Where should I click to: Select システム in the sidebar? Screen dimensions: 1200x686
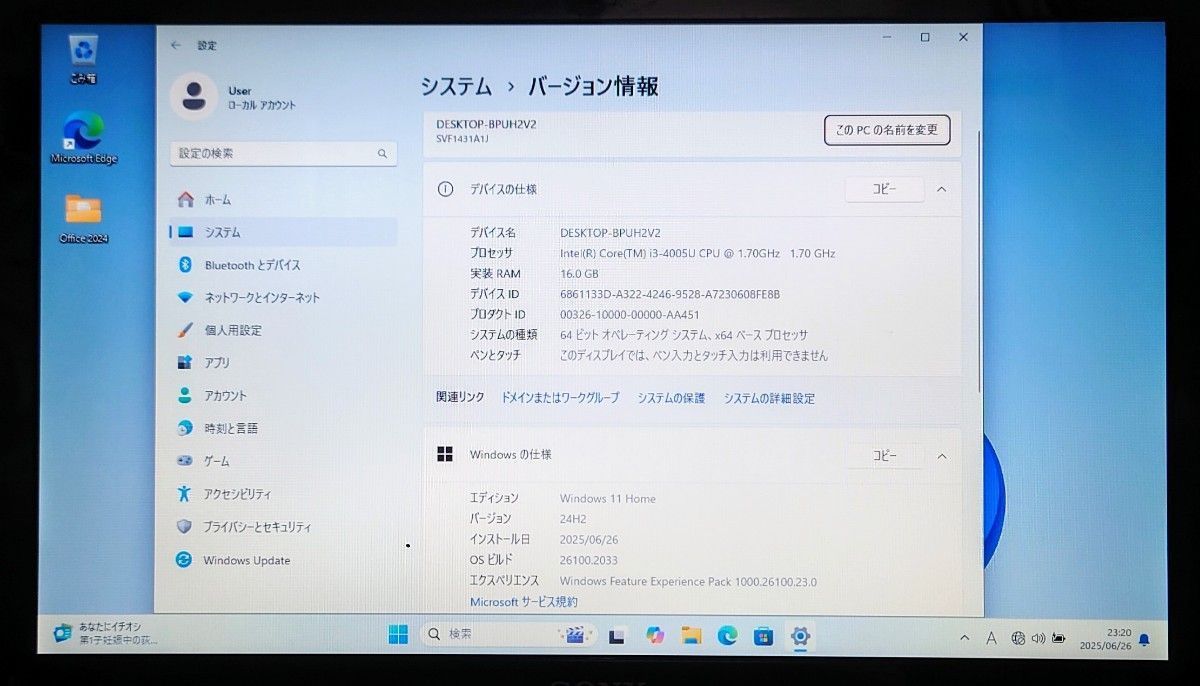pyautogui.click(x=283, y=232)
